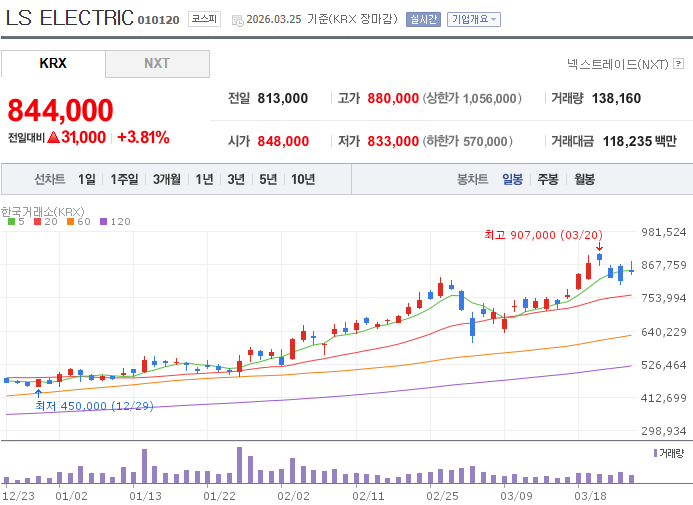The image size is (693, 505).
Task: Click the red up-triangle change indicator
Action: (53, 137)
